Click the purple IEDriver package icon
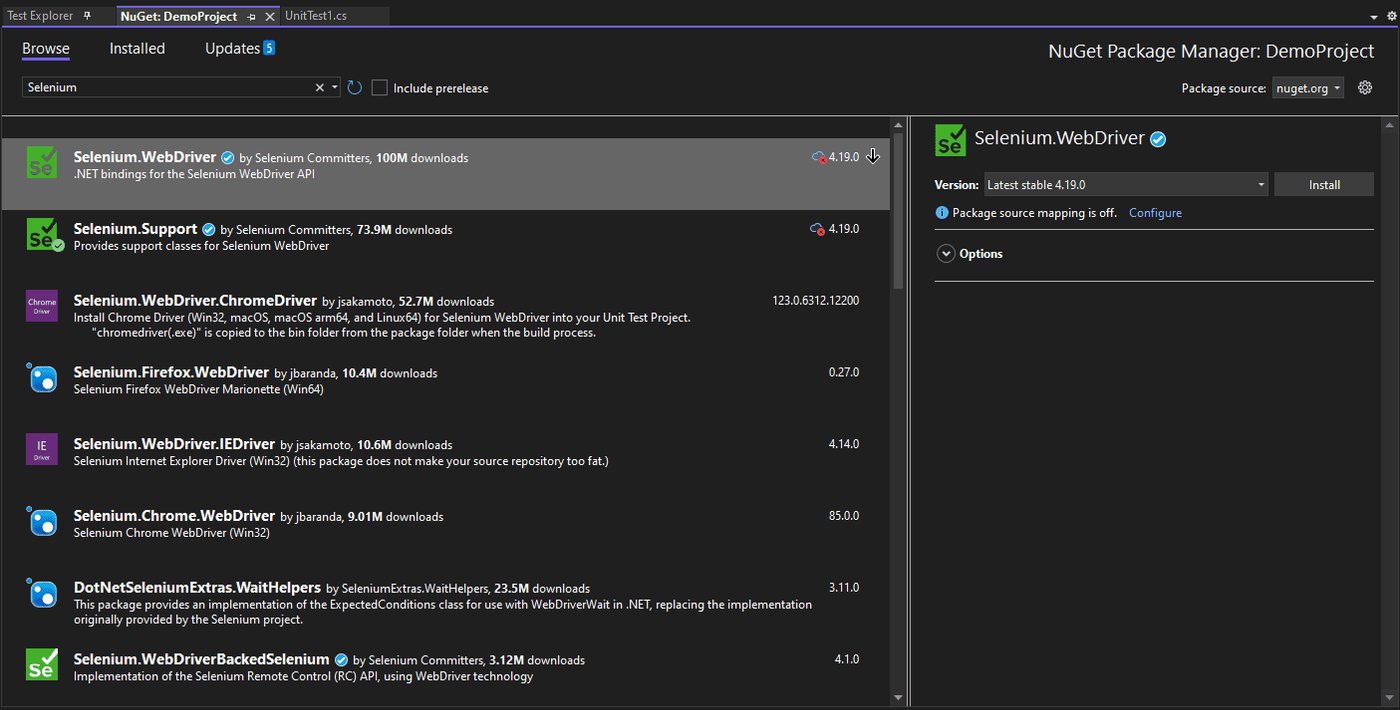Image resolution: width=1400 pixels, height=710 pixels. (x=42, y=450)
